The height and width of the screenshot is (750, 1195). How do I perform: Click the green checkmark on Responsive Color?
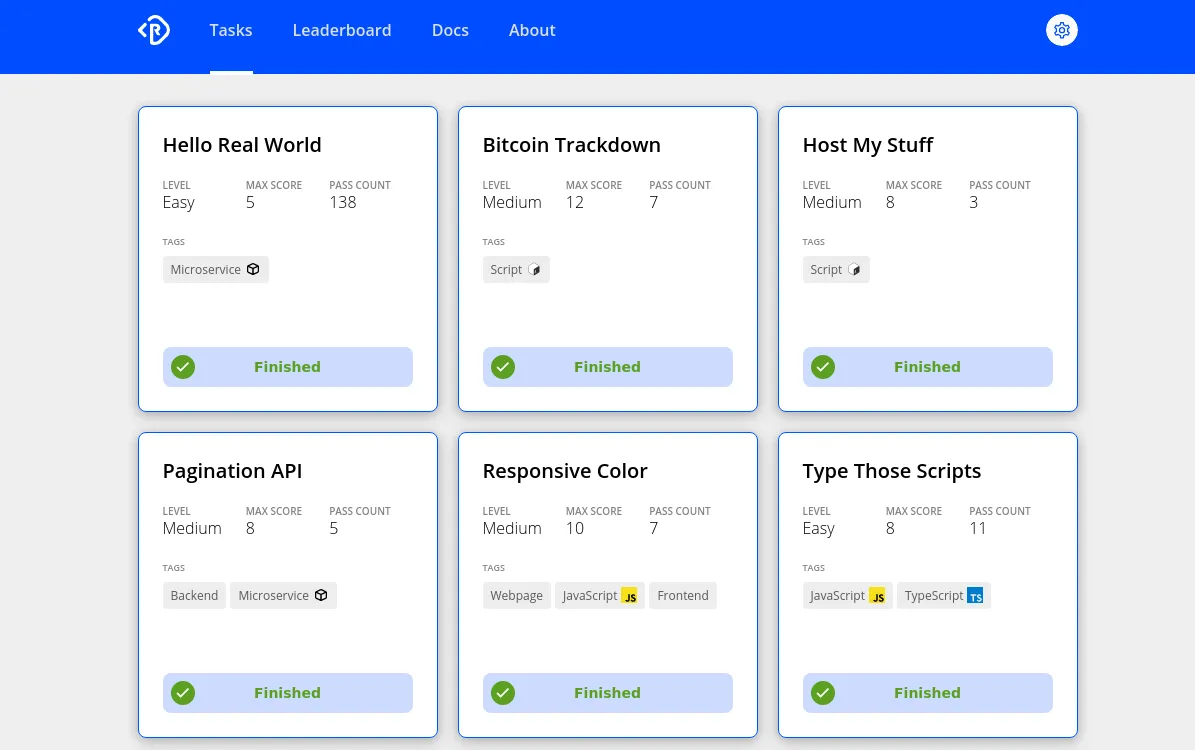pyautogui.click(x=503, y=693)
